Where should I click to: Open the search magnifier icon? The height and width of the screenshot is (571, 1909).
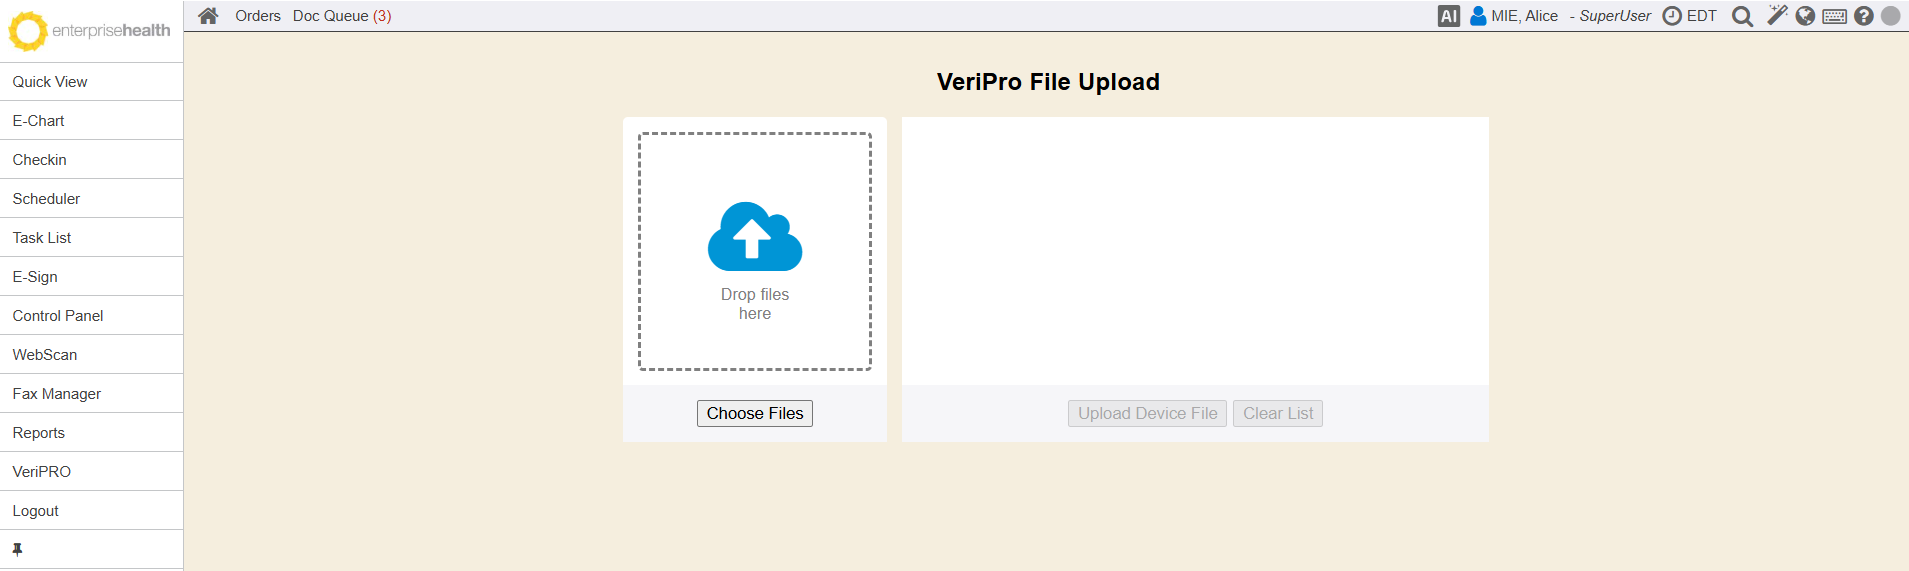[x=1742, y=16]
